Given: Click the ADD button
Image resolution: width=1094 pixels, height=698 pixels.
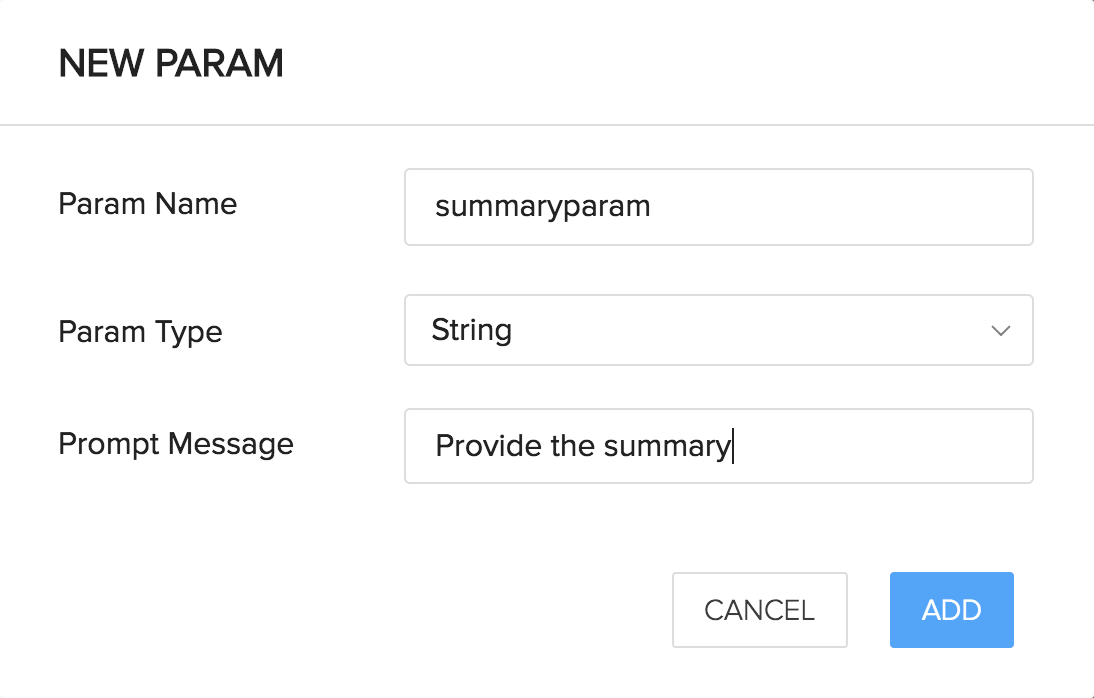Looking at the screenshot, I should pyautogui.click(x=952, y=610).
